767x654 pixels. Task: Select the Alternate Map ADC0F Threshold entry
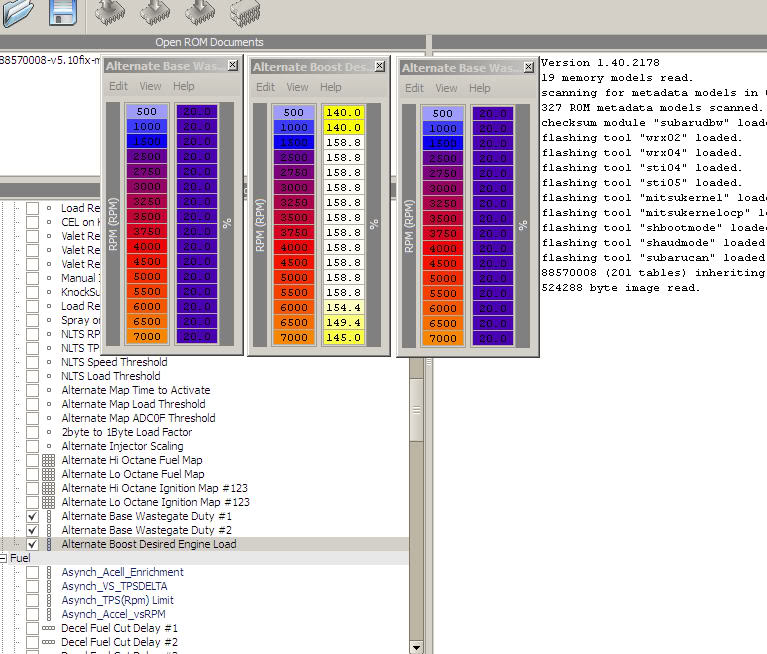(138, 418)
